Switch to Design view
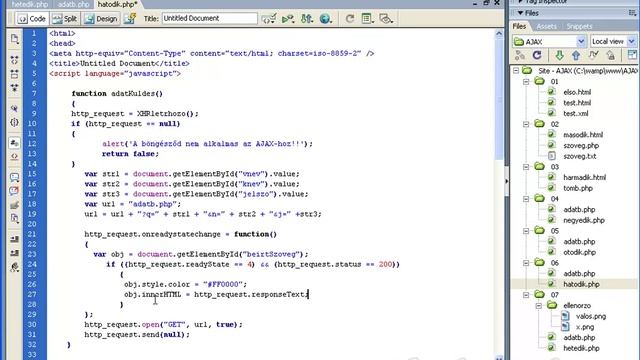Image resolution: width=640 pixels, height=360 pixels. [x=101, y=19]
